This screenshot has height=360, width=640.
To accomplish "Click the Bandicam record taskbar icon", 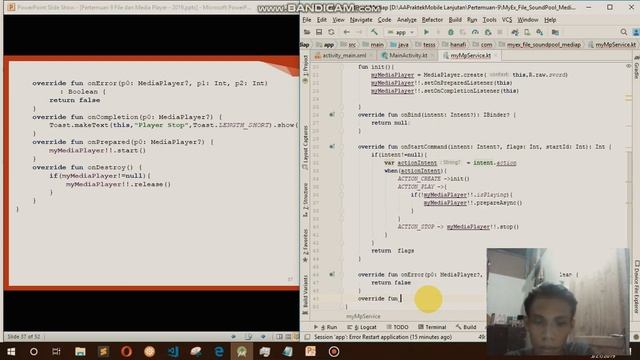I will tap(334, 351).
